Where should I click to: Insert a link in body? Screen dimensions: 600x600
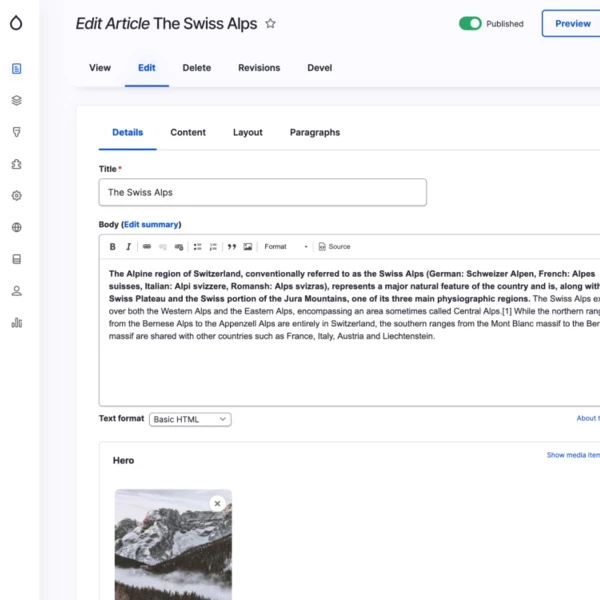click(147, 247)
